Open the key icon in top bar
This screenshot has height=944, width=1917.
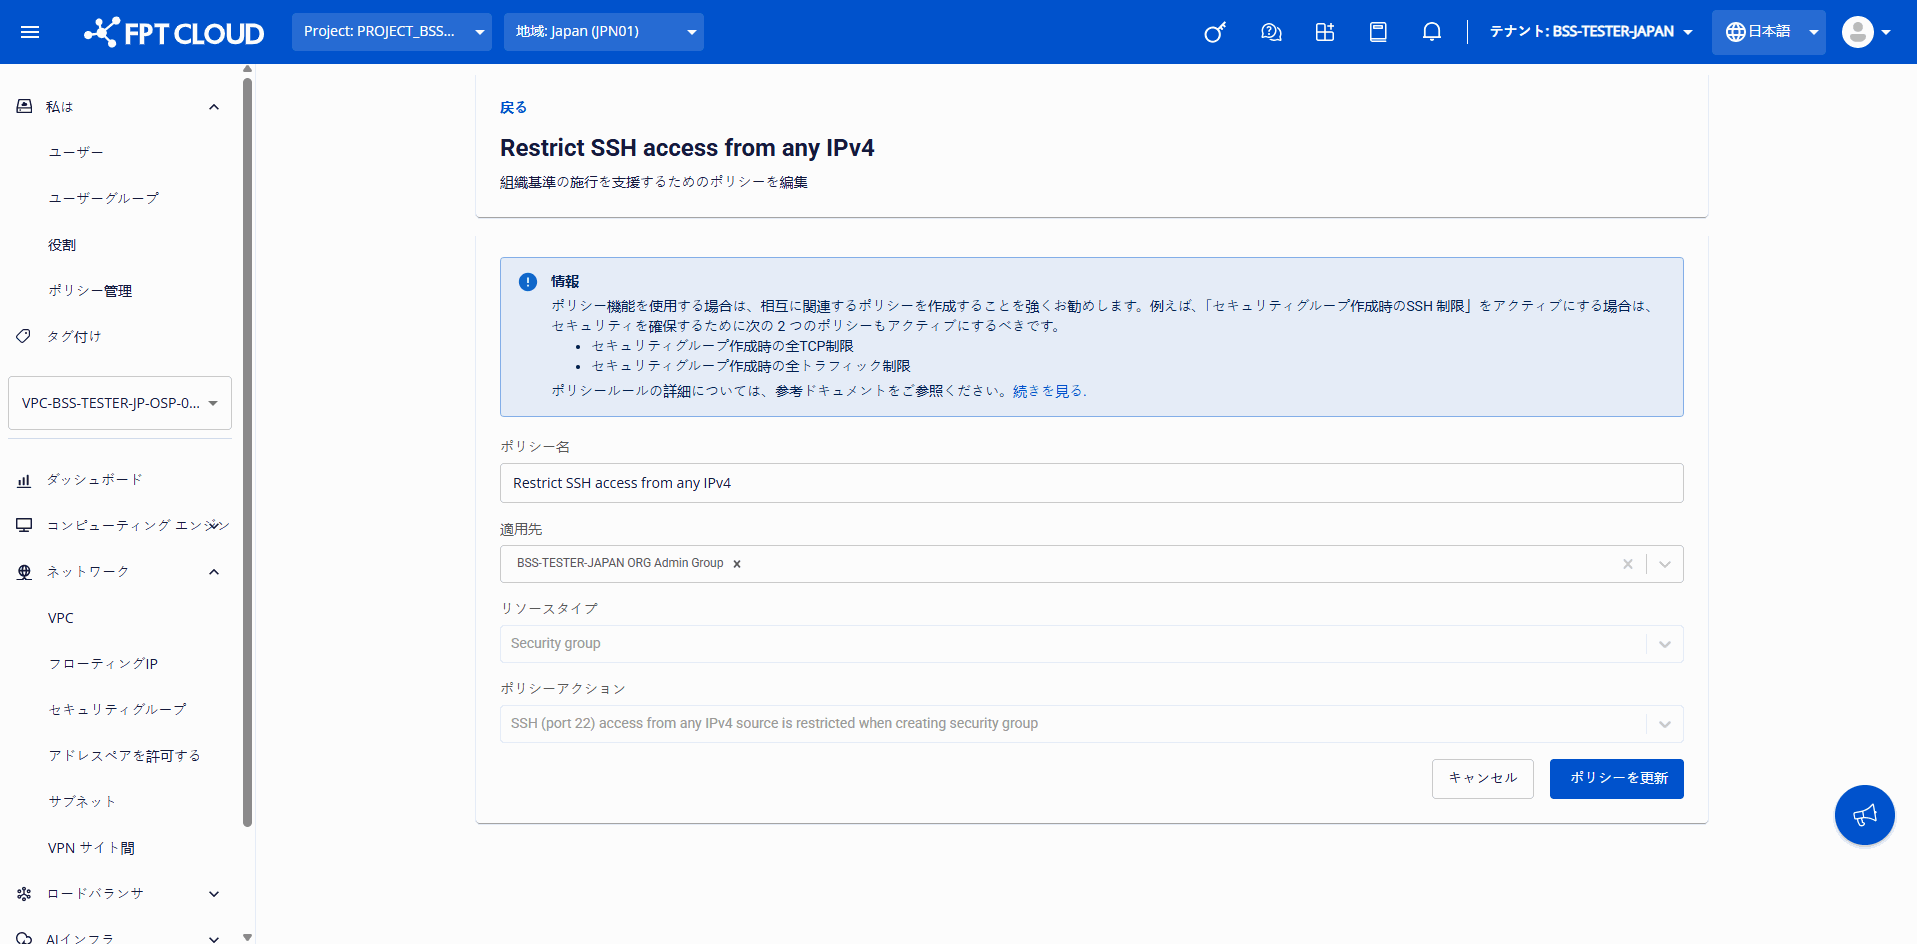(1215, 32)
